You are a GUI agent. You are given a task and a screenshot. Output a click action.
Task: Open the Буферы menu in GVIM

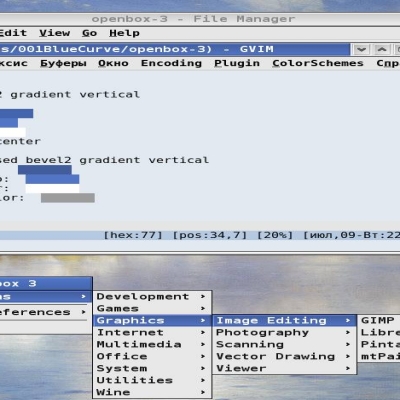(x=63, y=63)
